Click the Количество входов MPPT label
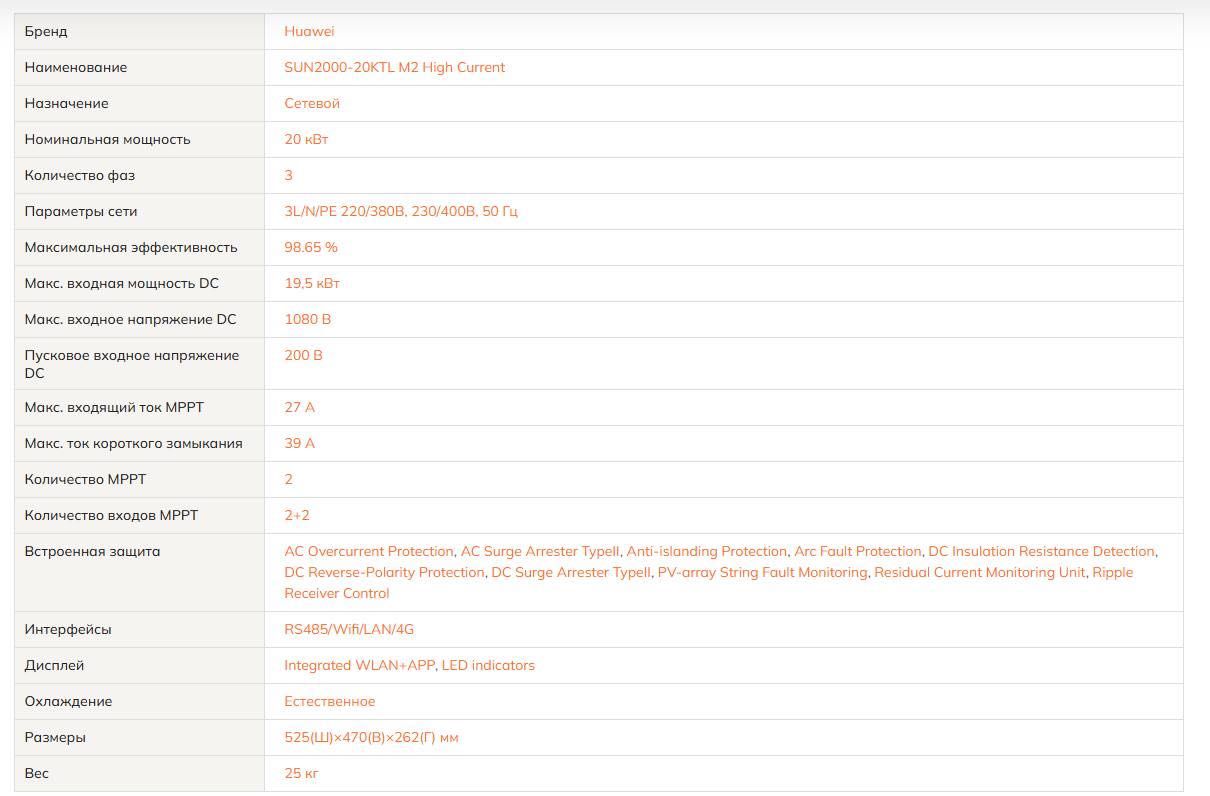 [112, 515]
